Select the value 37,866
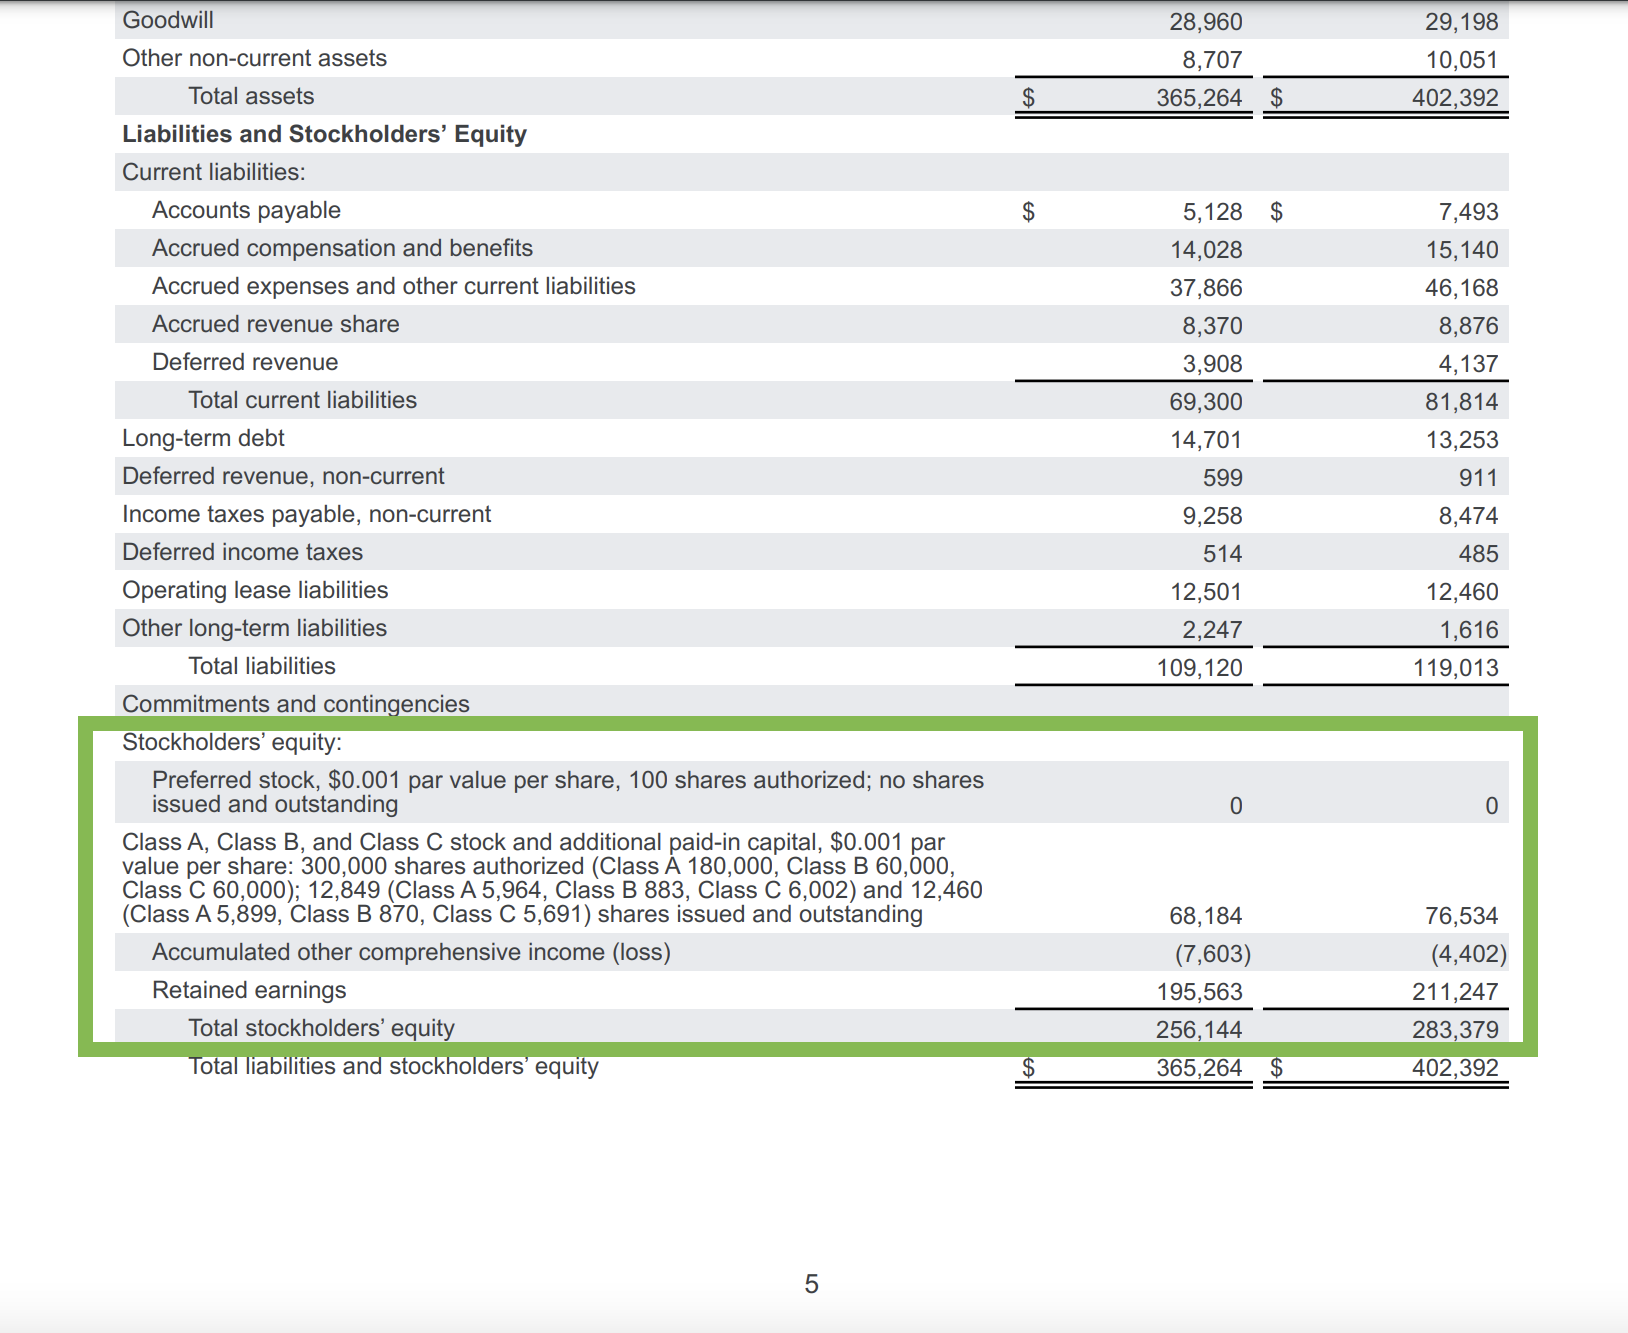The height and width of the screenshot is (1333, 1628). click(x=1206, y=288)
